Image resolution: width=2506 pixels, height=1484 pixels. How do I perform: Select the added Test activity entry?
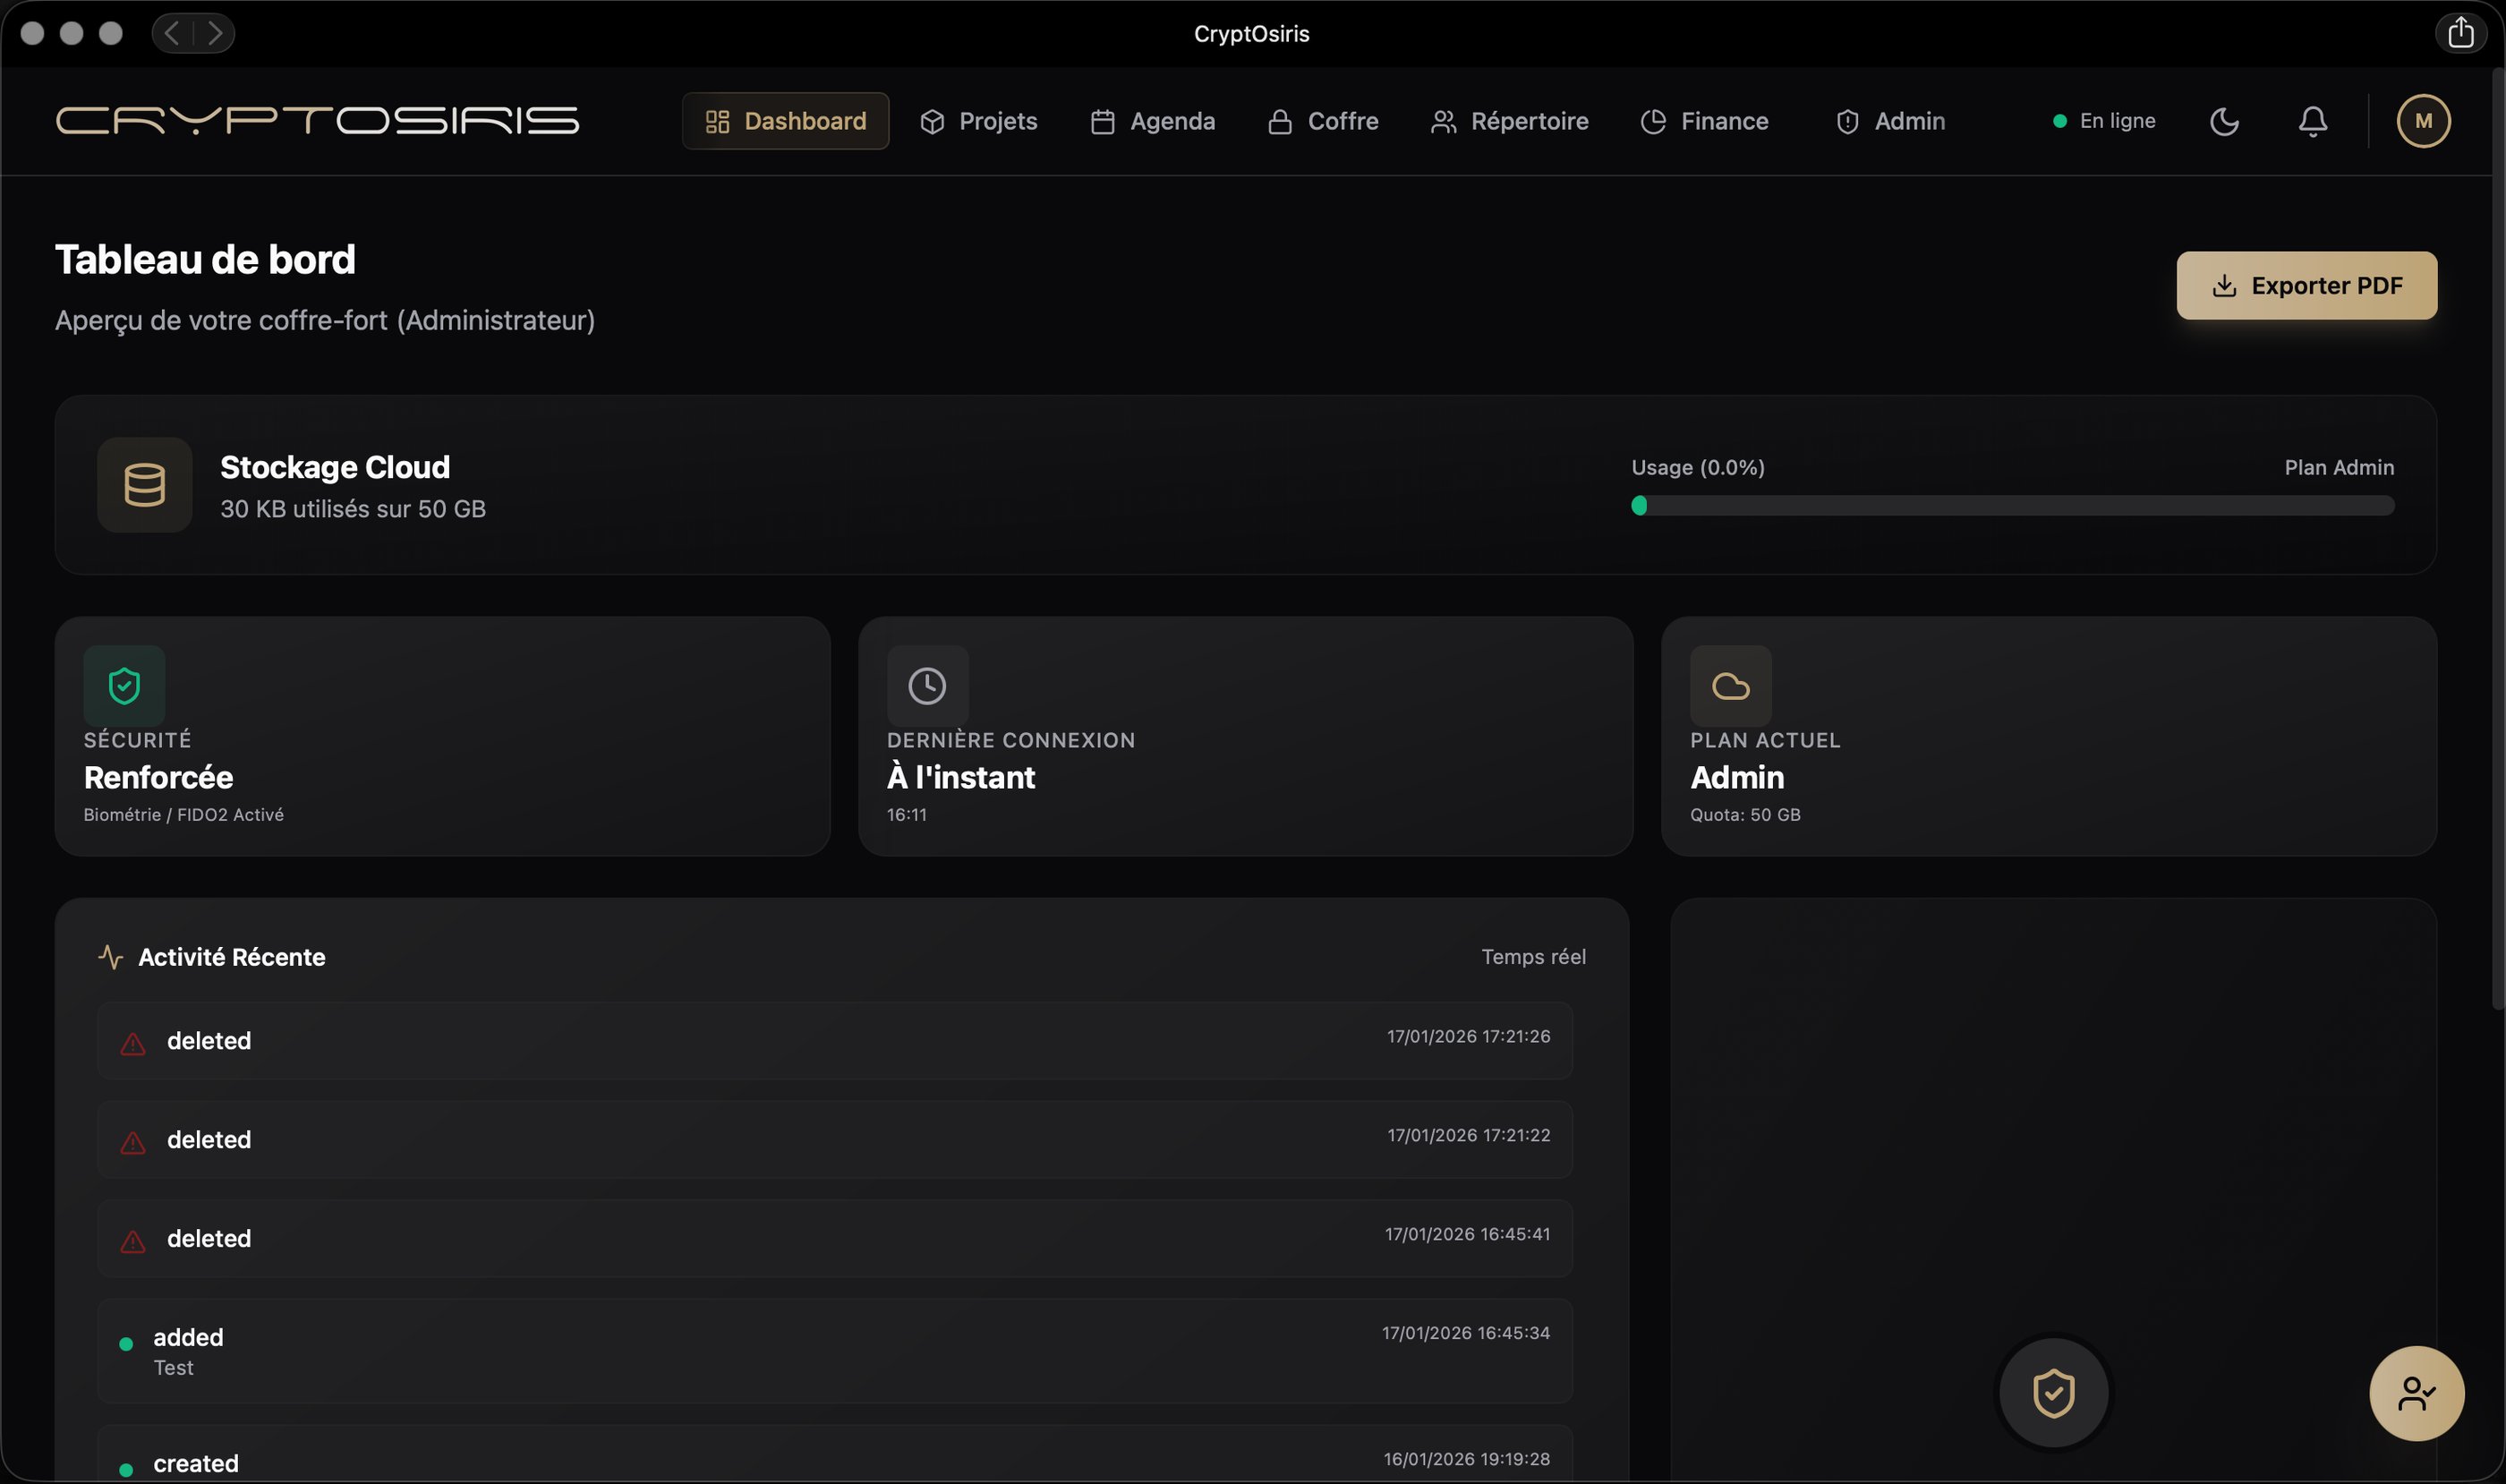coord(834,1351)
